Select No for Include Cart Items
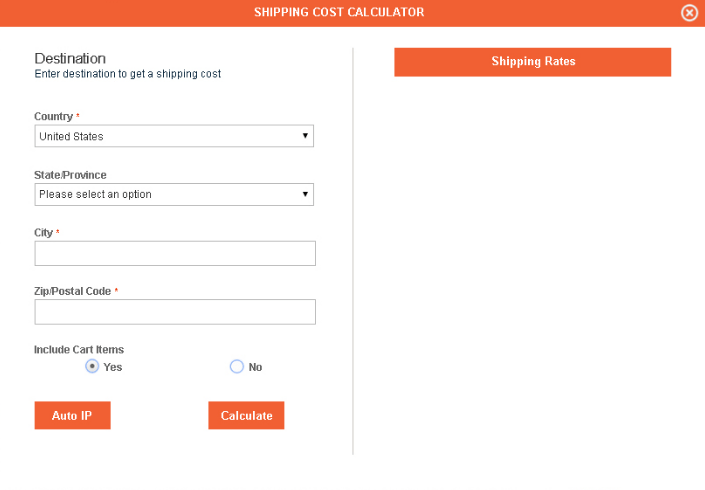705x490 pixels. (x=237, y=366)
